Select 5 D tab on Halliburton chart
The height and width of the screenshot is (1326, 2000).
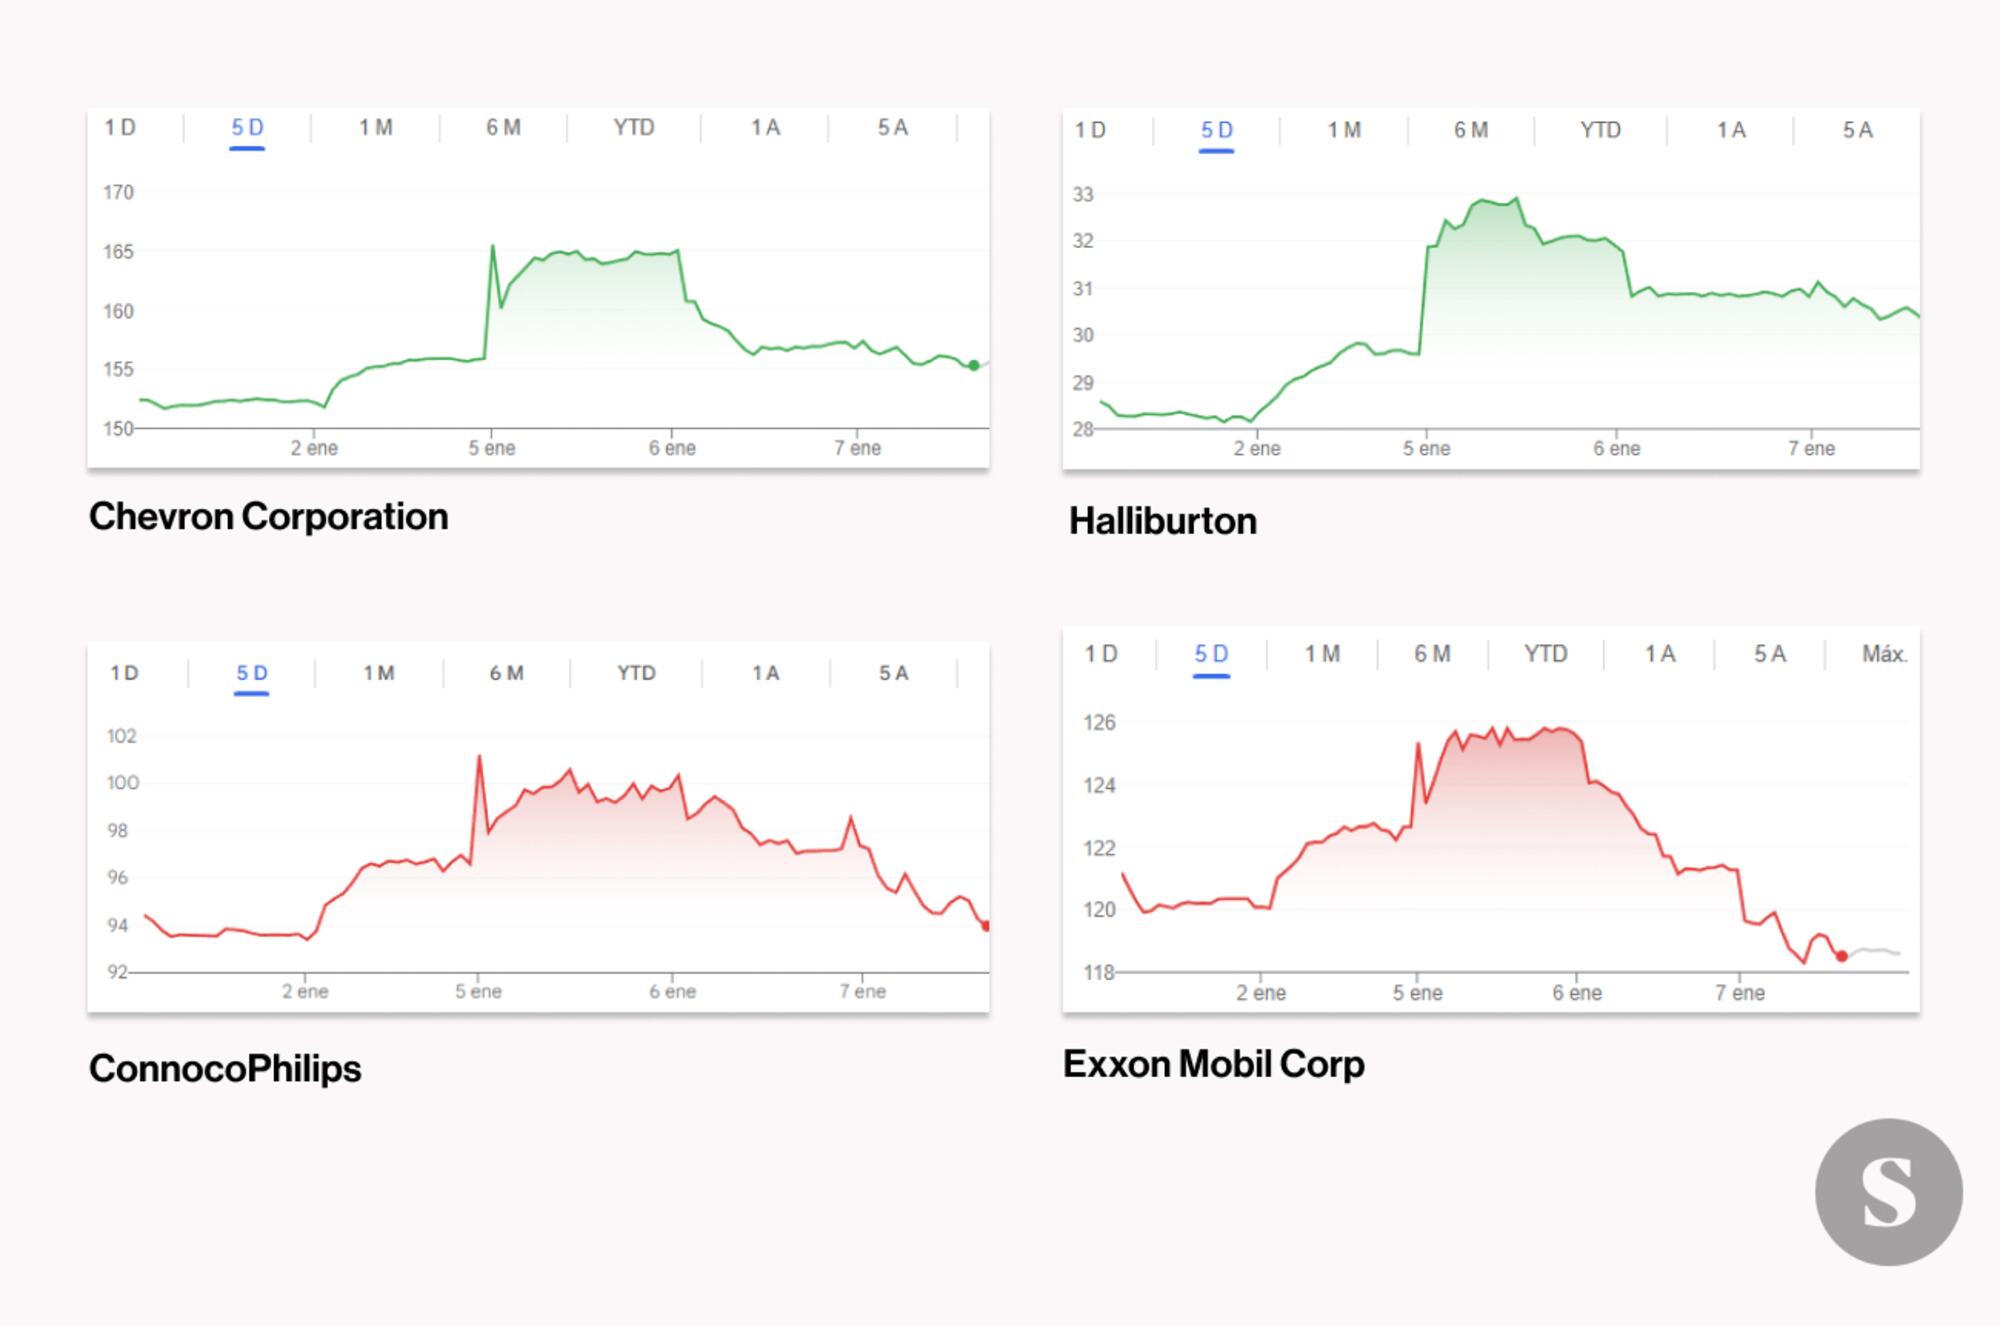click(x=1216, y=130)
